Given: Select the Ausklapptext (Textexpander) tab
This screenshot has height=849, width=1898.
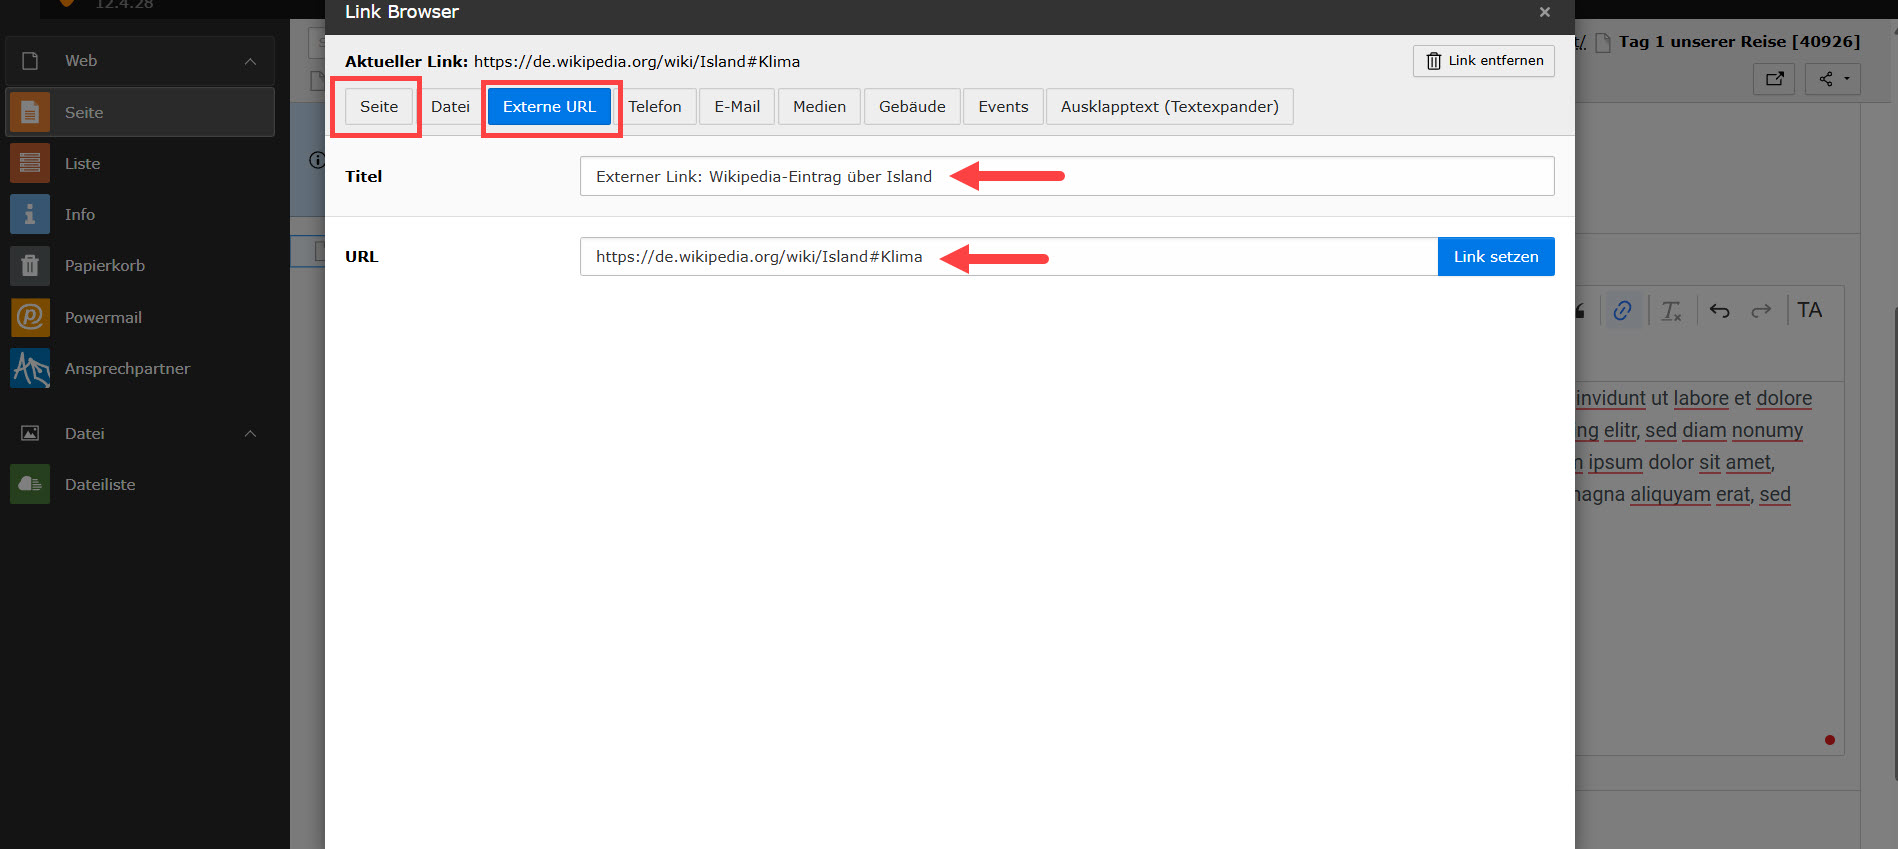Looking at the screenshot, I should pyautogui.click(x=1168, y=107).
